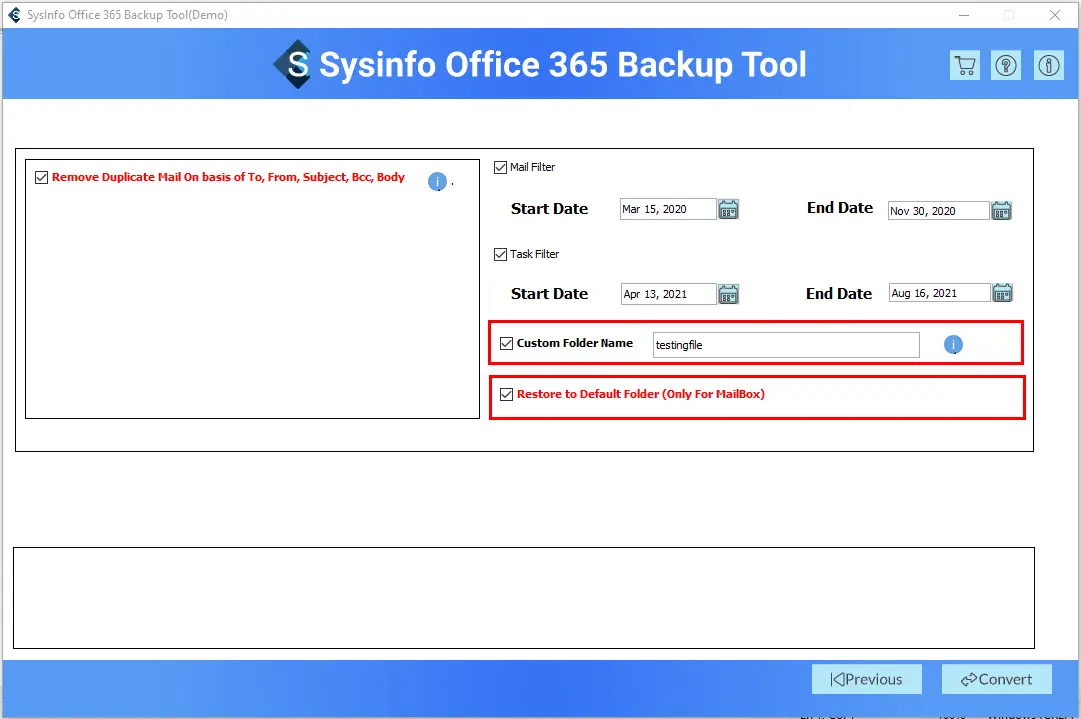Open the about info icon in header
The width and height of the screenshot is (1081, 719).
click(x=1049, y=65)
